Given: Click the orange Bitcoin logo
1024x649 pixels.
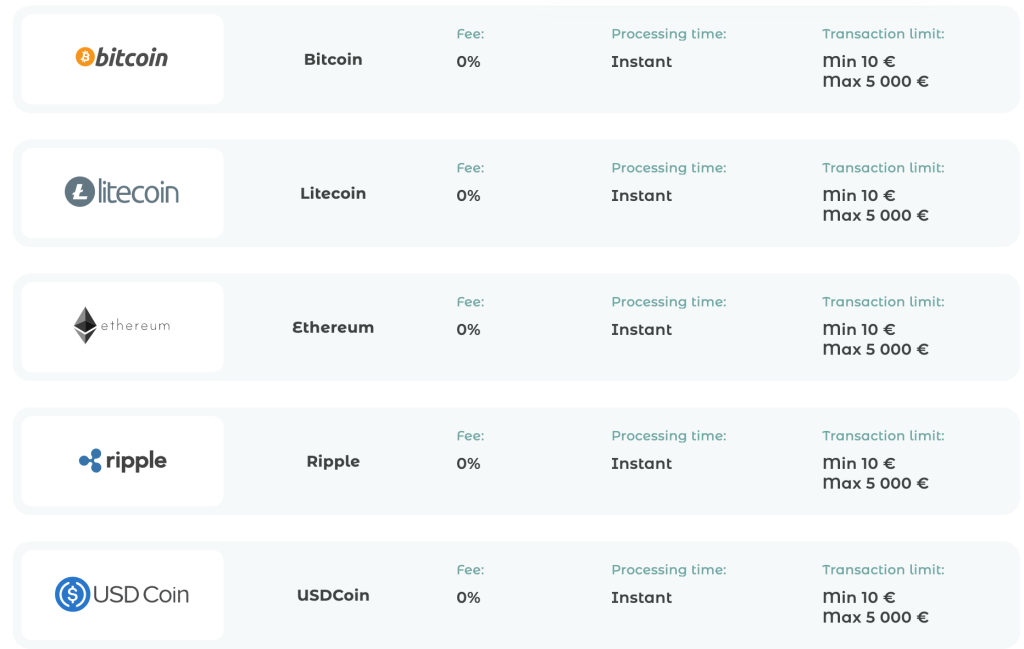Looking at the screenshot, I should pos(122,57).
